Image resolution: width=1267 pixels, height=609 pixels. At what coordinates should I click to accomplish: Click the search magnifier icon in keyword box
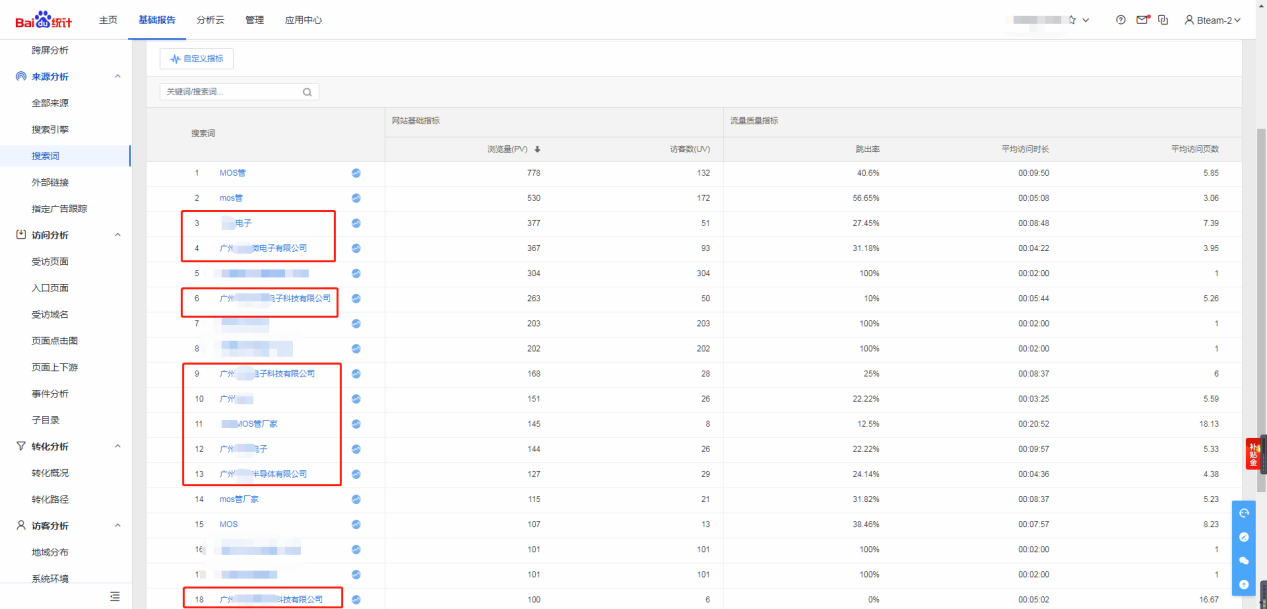pyautogui.click(x=307, y=92)
